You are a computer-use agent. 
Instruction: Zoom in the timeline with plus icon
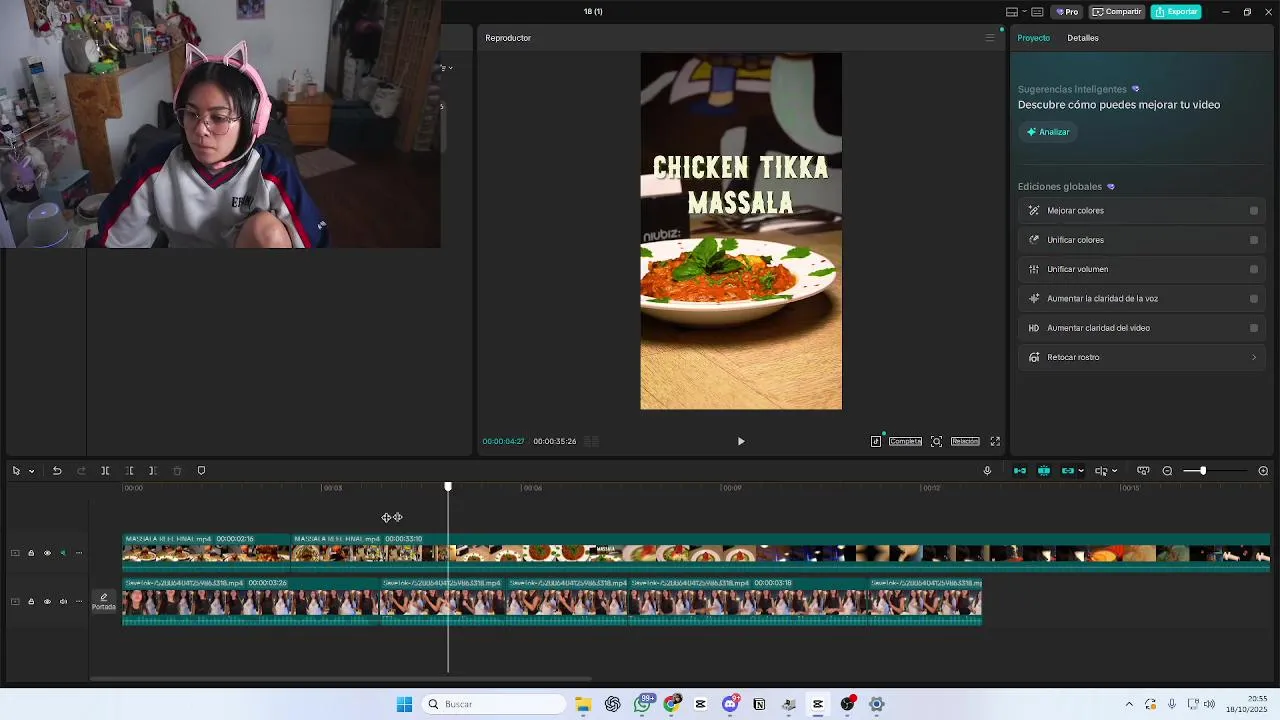point(1263,471)
